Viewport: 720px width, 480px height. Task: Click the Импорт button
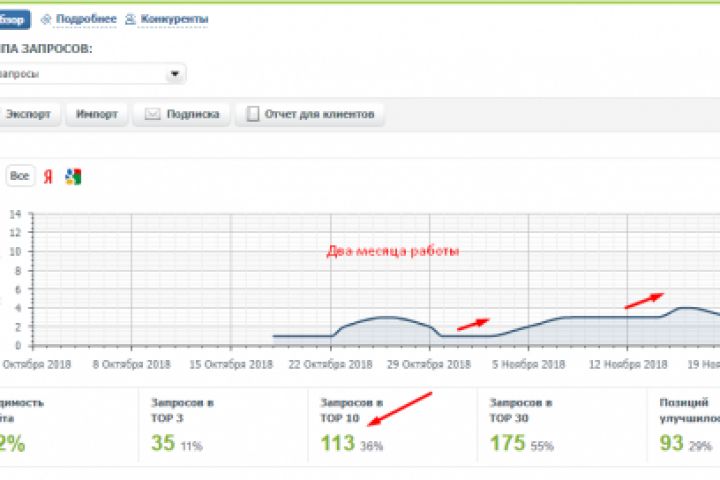coord(96,114)
